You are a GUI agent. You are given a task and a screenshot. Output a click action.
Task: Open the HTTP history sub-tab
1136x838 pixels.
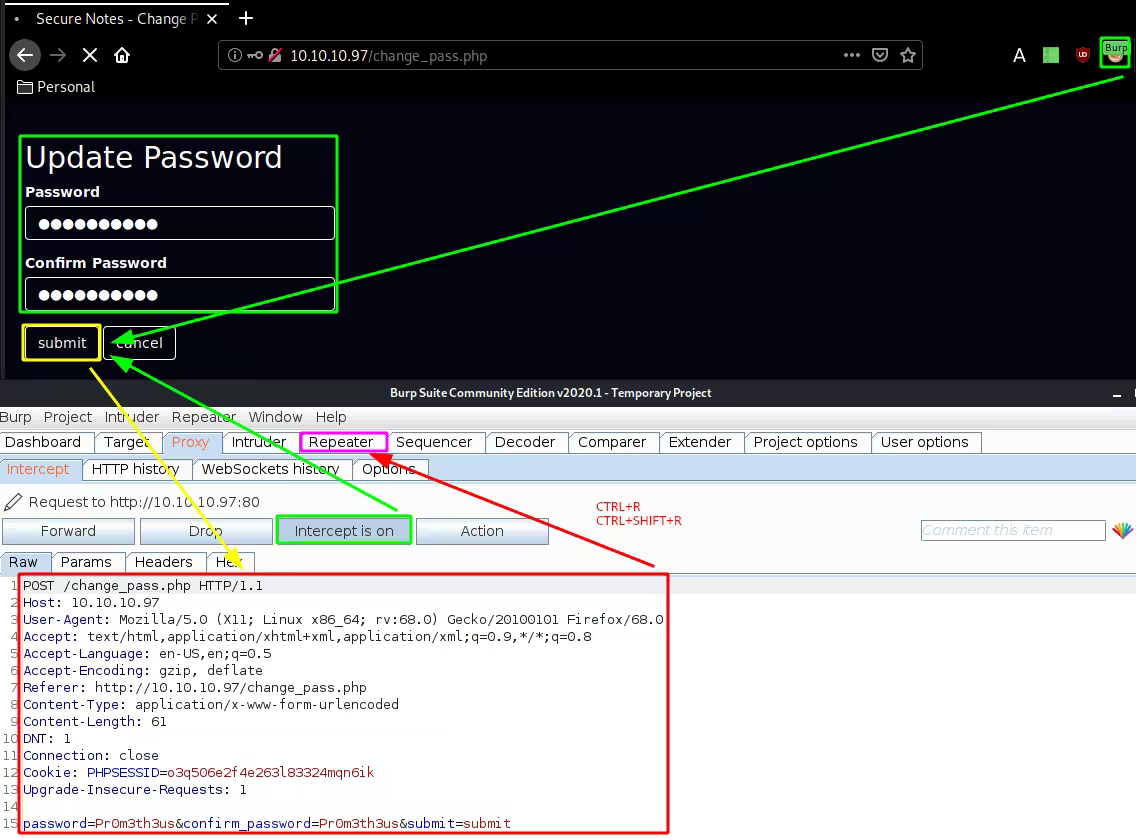point(135,469)
